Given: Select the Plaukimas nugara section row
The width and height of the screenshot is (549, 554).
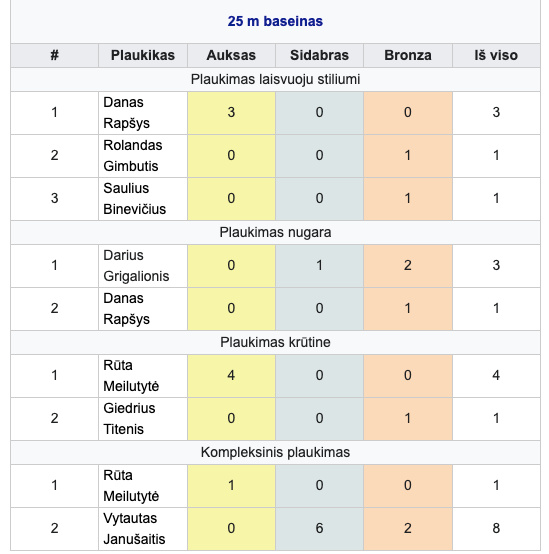Looking at the screenshot, I should click(275, 232).
